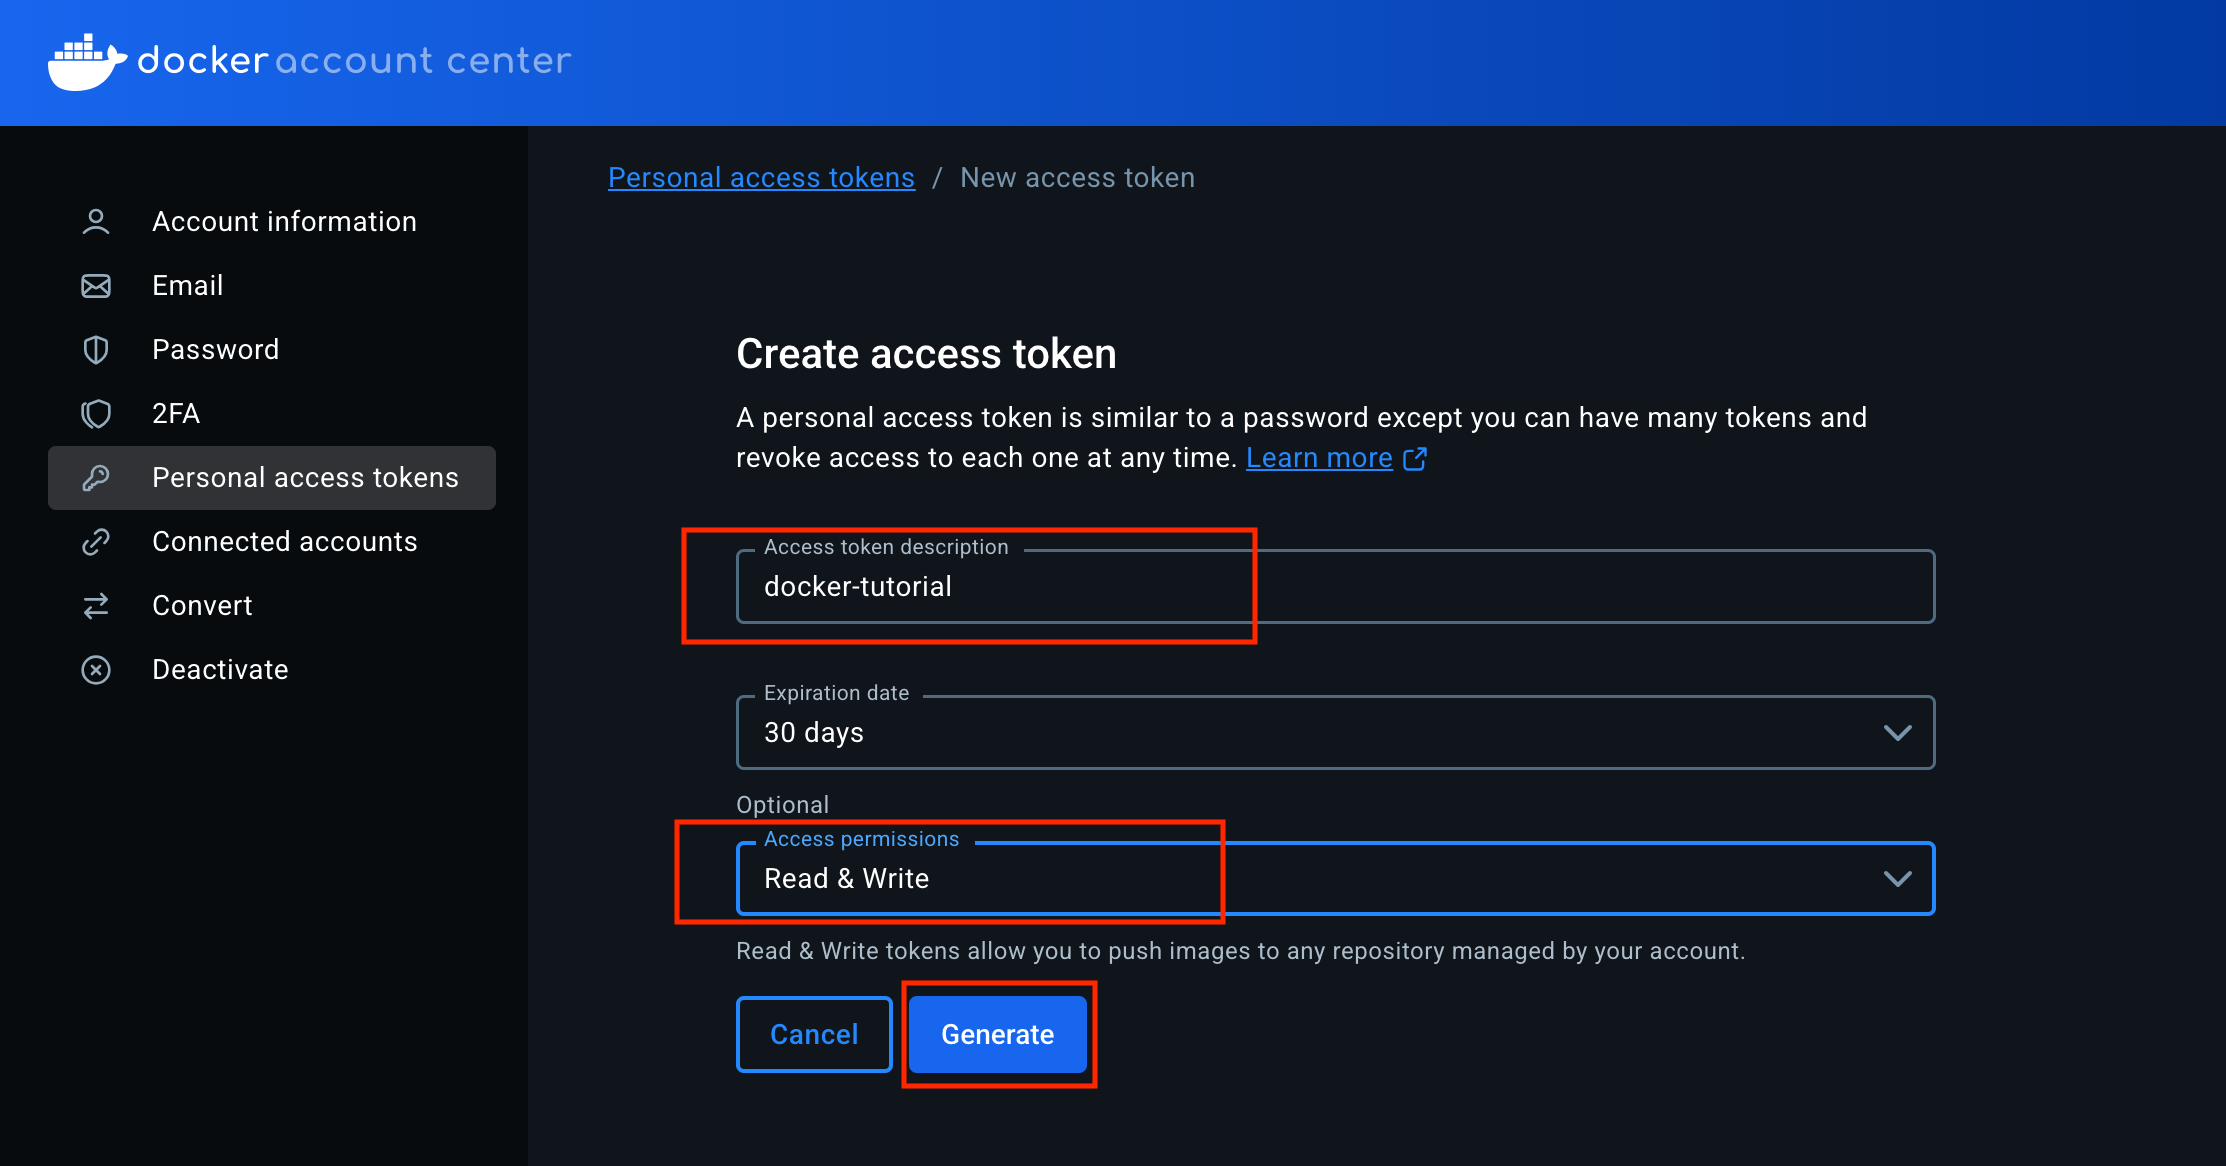Image resolution: width=2226 pixels, height=1166 pixels.
Task: Open the Deactivate sidebar option
Action: 272,670
